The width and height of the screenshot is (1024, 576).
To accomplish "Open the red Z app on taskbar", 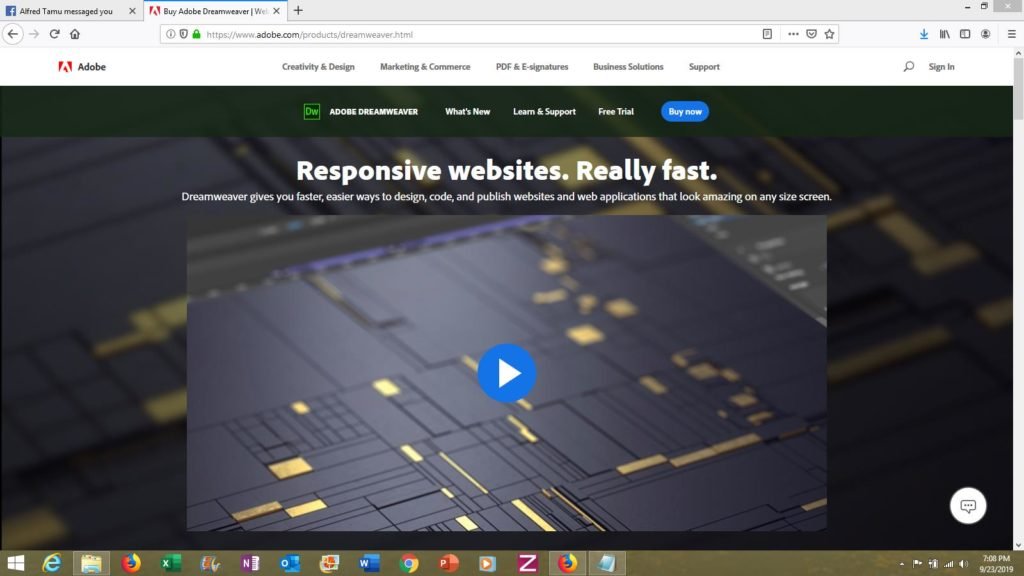I will (527, 563).
